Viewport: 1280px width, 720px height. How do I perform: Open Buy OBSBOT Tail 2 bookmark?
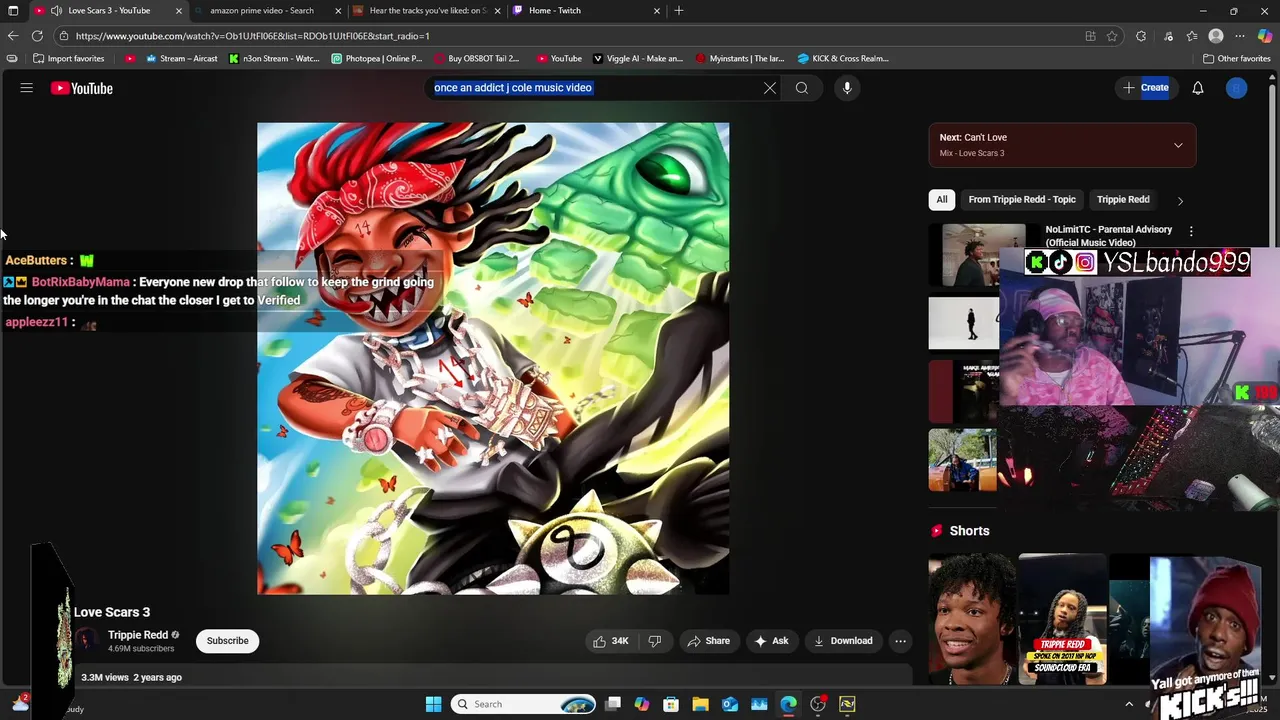point(476,59)
